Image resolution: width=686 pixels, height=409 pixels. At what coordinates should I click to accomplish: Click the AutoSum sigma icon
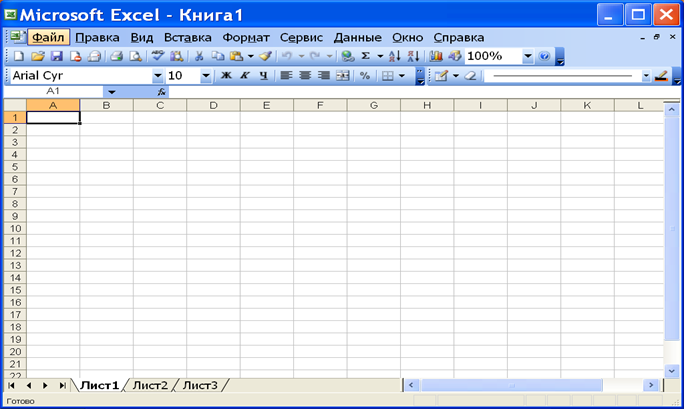click(x=365, y=57)
